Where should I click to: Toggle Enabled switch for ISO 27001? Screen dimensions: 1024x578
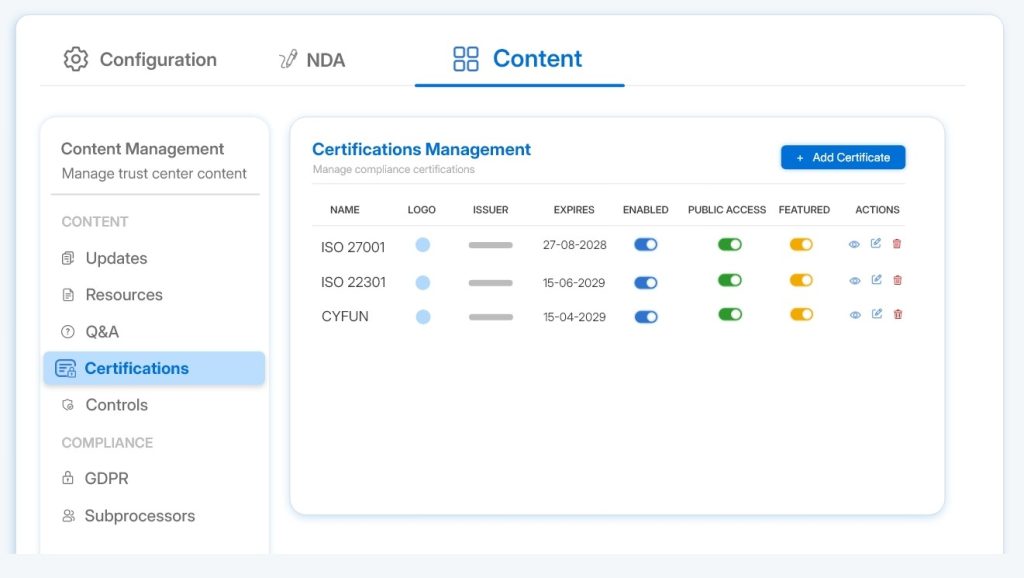(646, 244)
